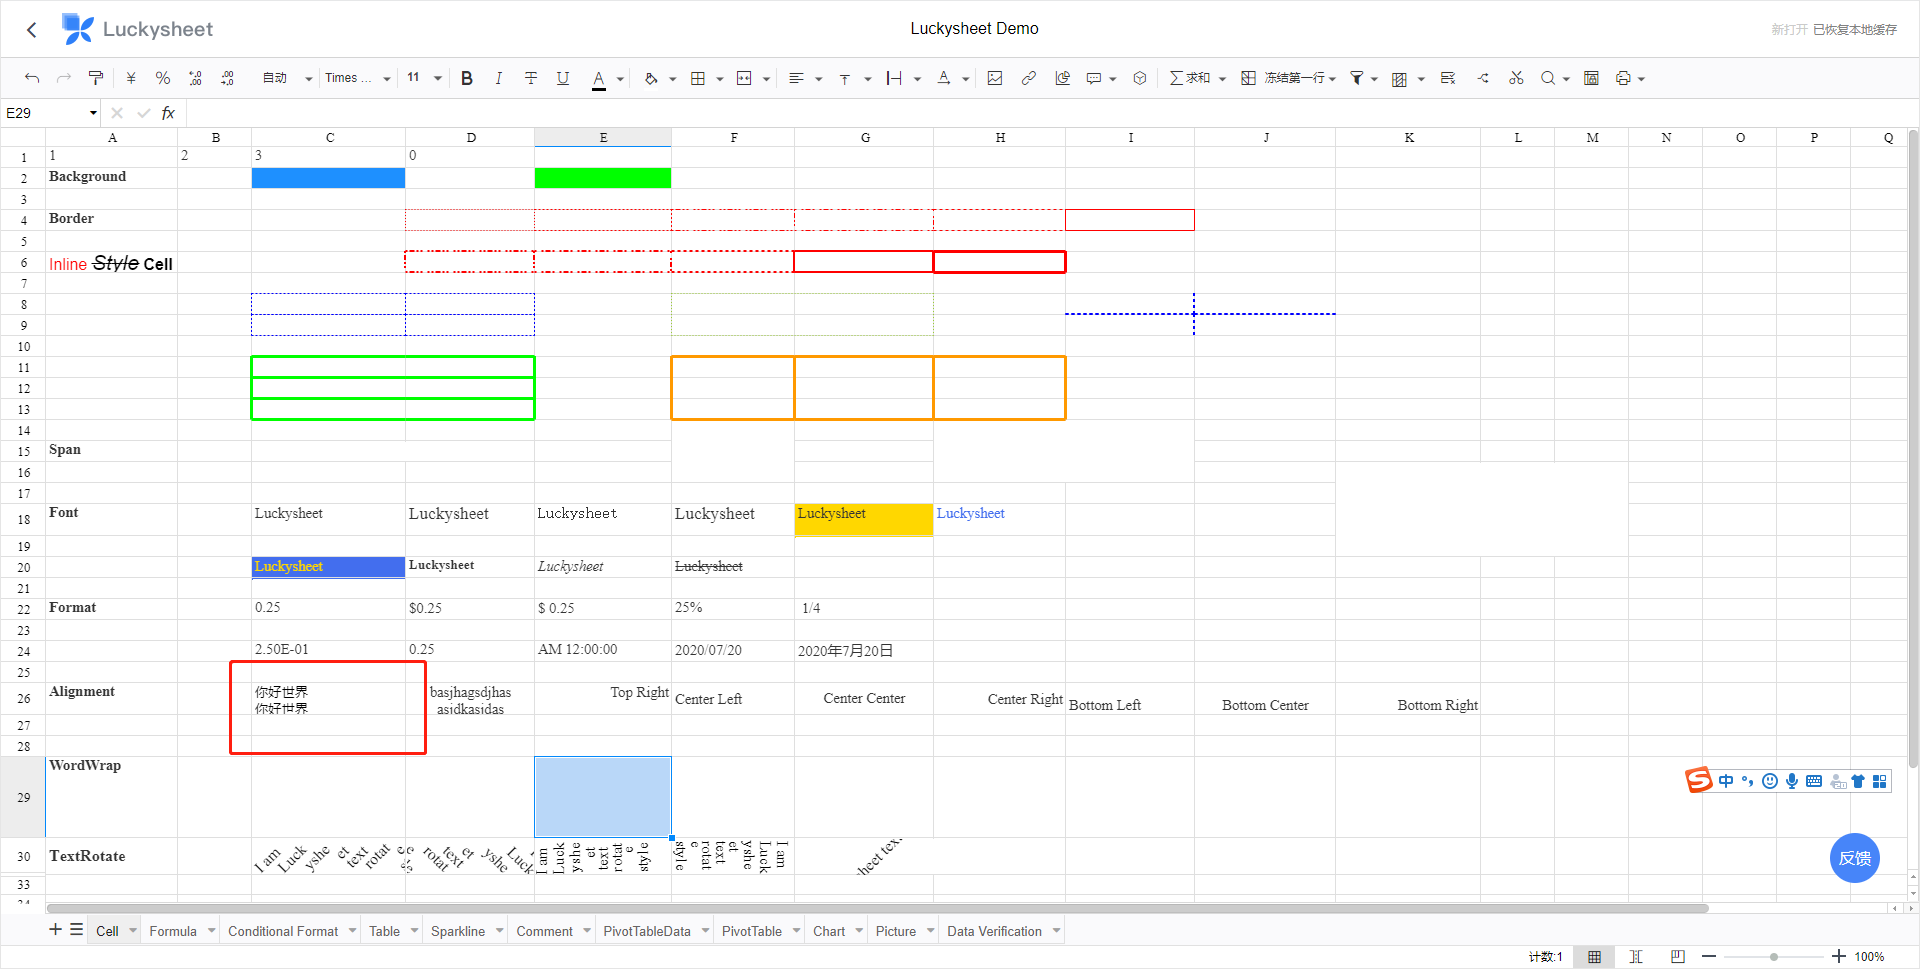Image resolution: width=1920 pixels, height=969 pixels.
Task: Insert image using the picture icon
Action: 995,78
